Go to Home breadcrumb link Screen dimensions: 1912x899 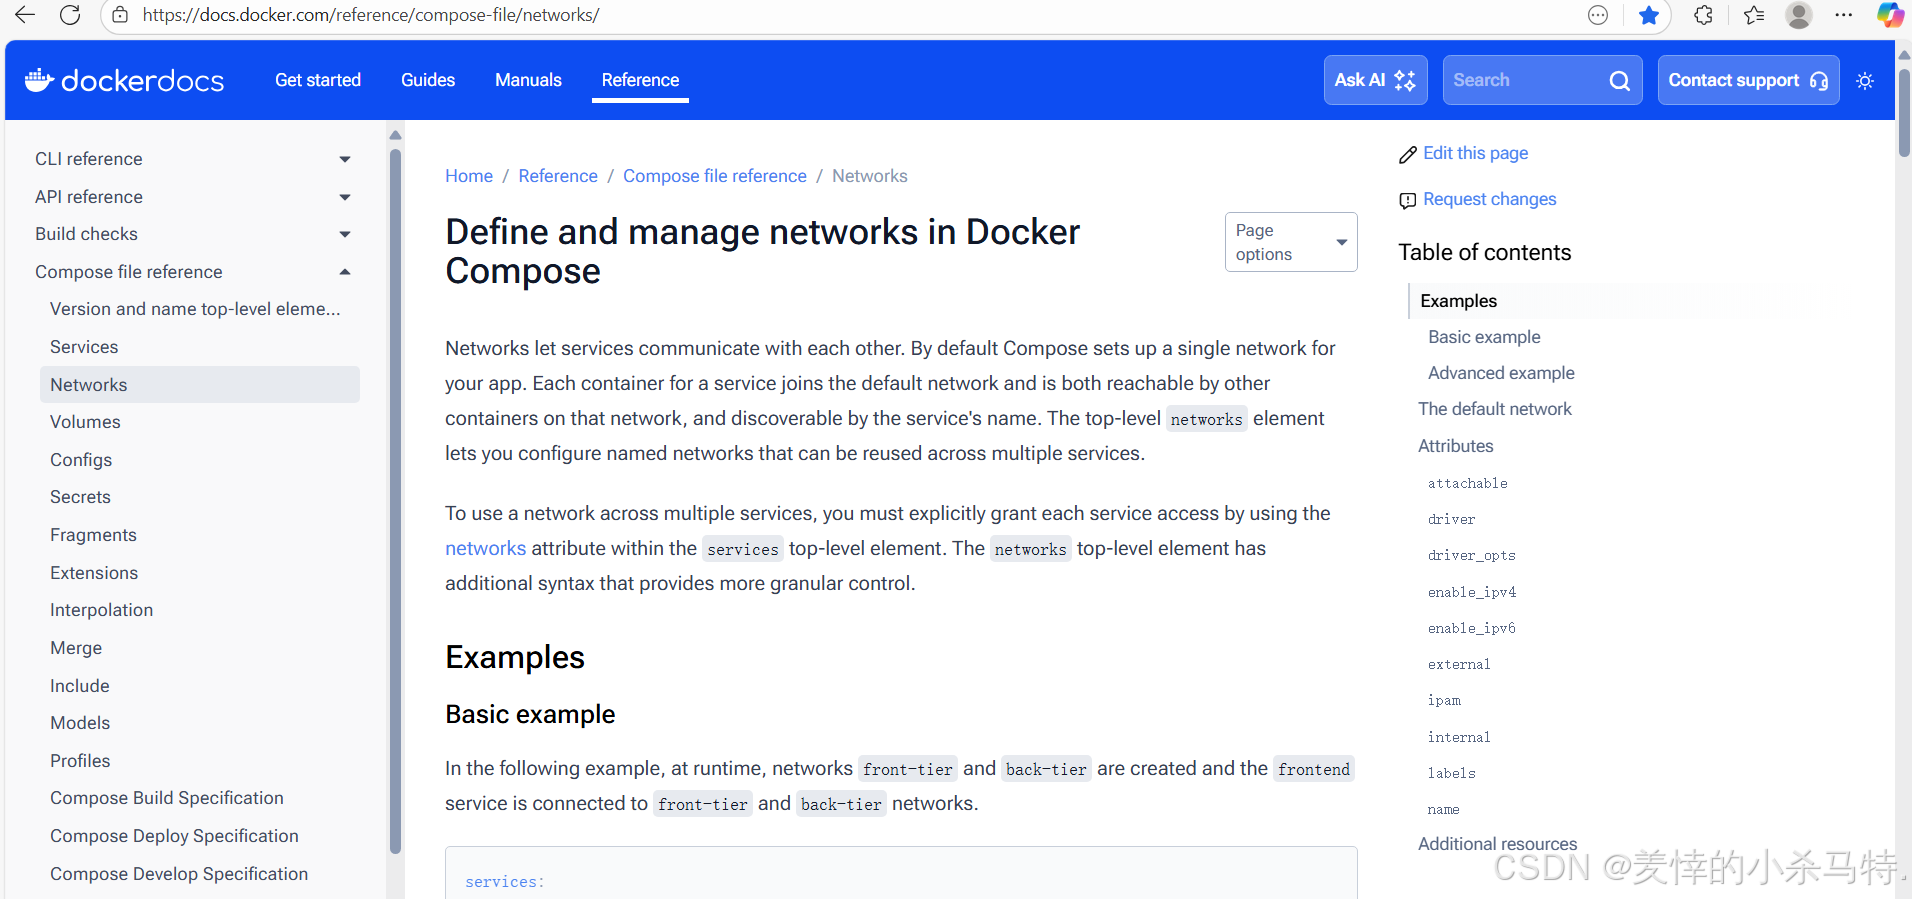click(469, 176)
